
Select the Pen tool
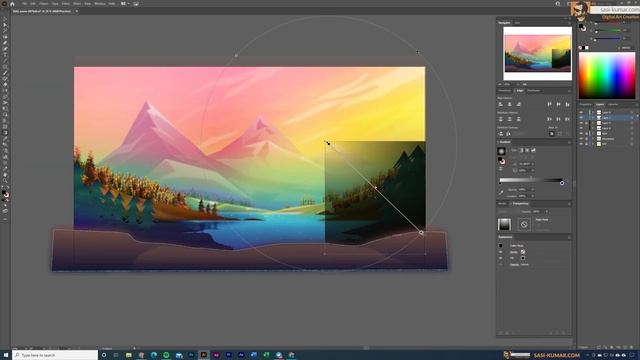(x=5, y=43)
